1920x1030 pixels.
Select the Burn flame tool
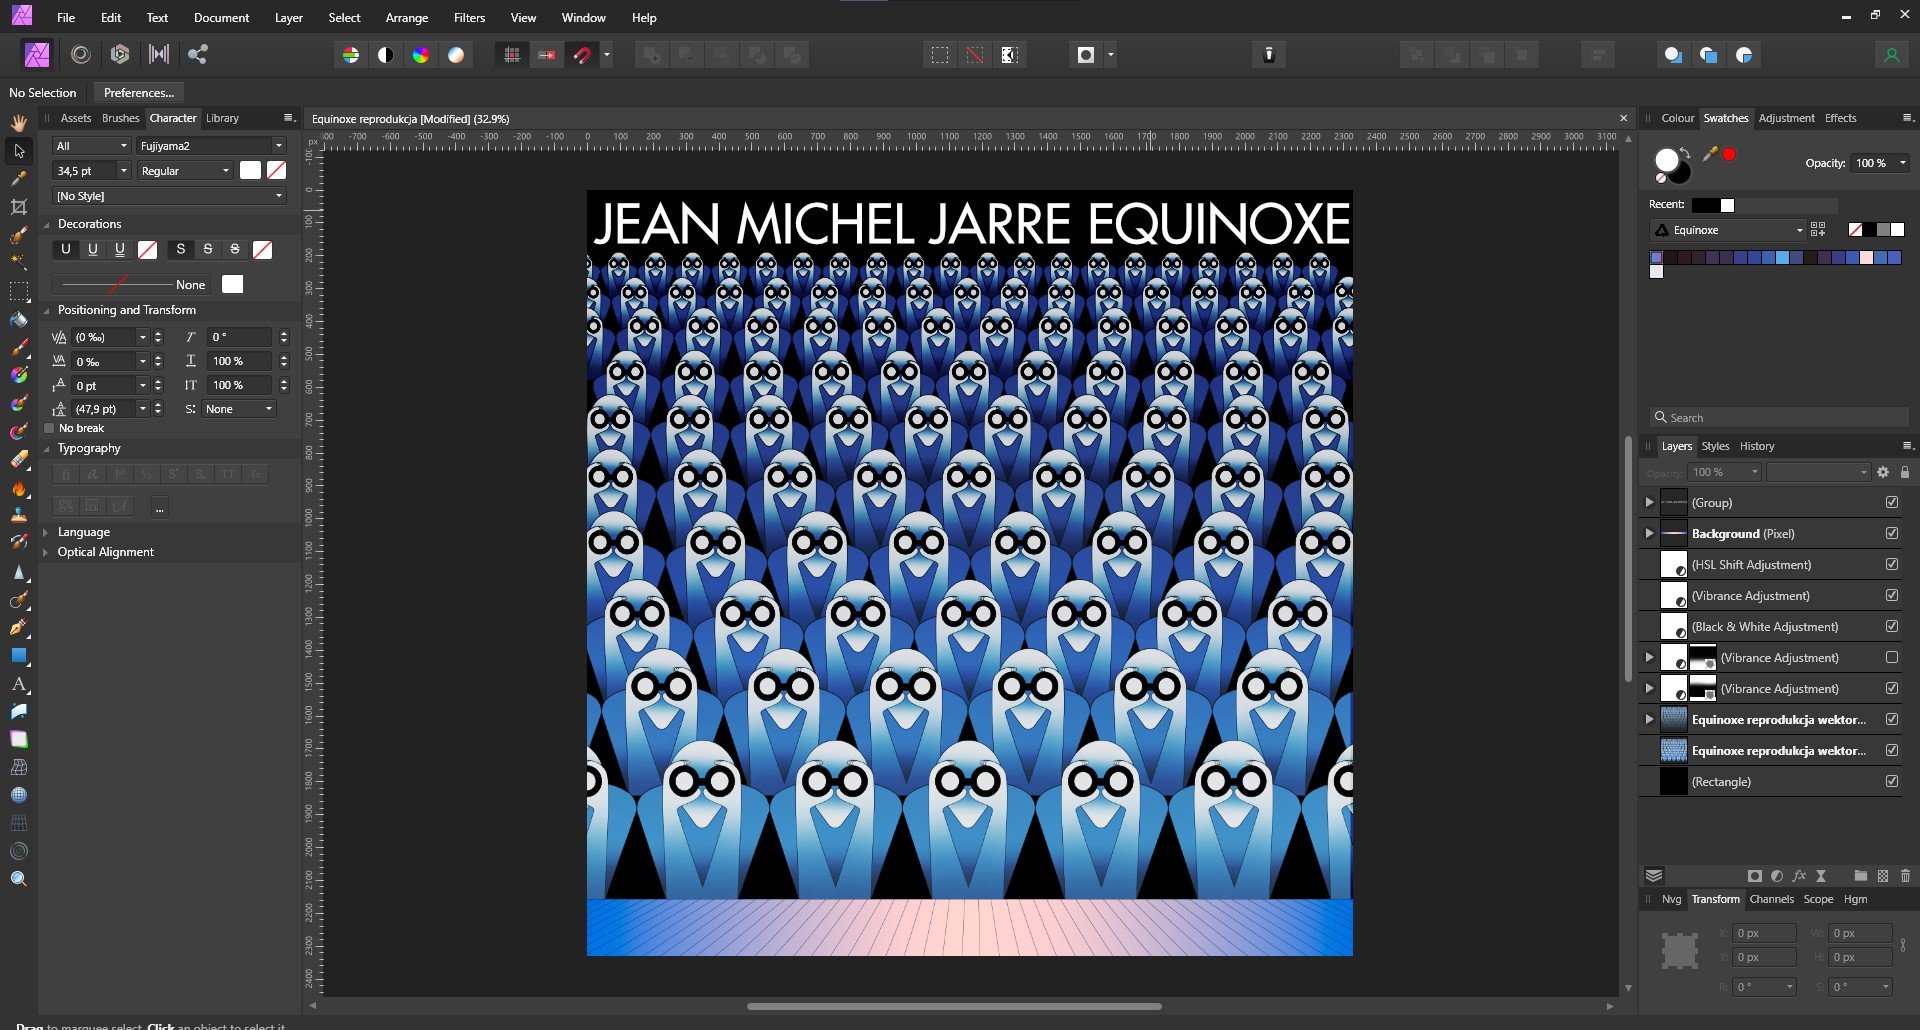(18, 488)
